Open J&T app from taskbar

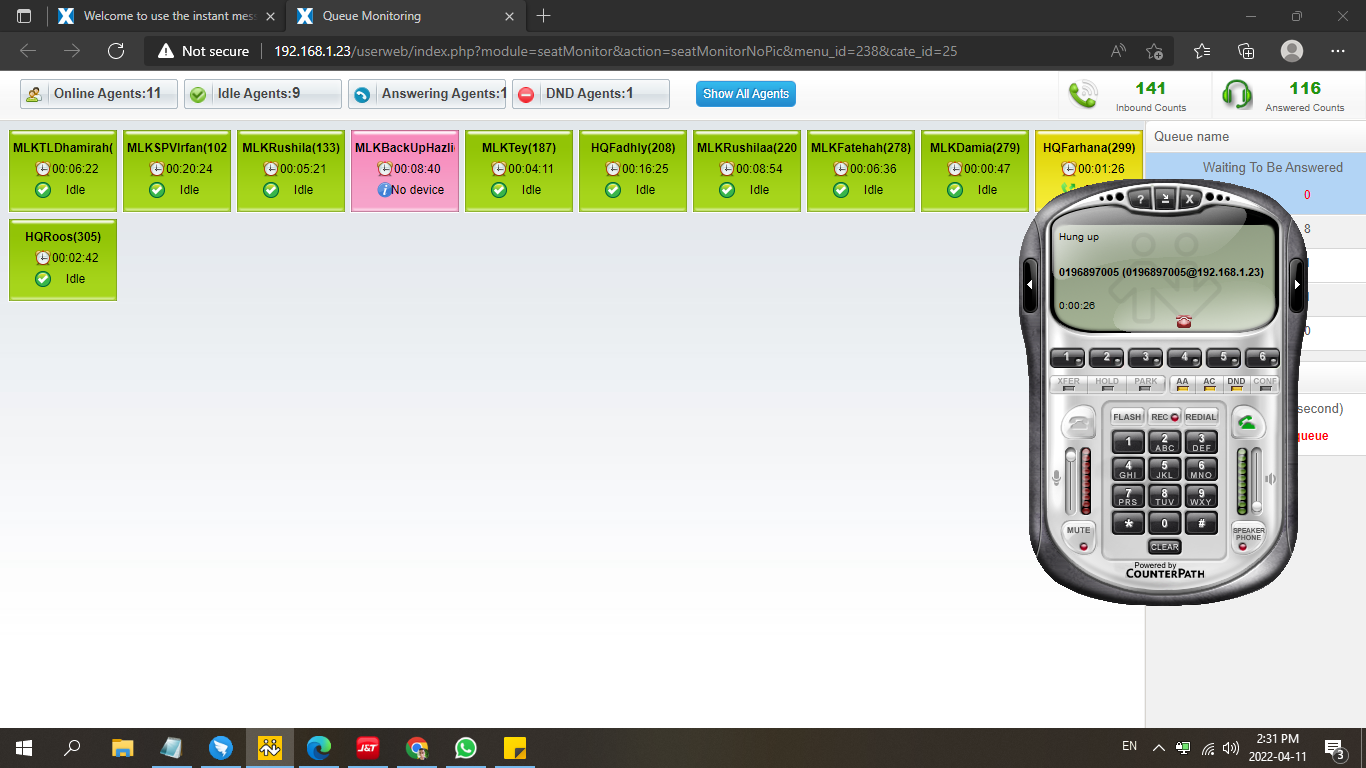point(368,748)
